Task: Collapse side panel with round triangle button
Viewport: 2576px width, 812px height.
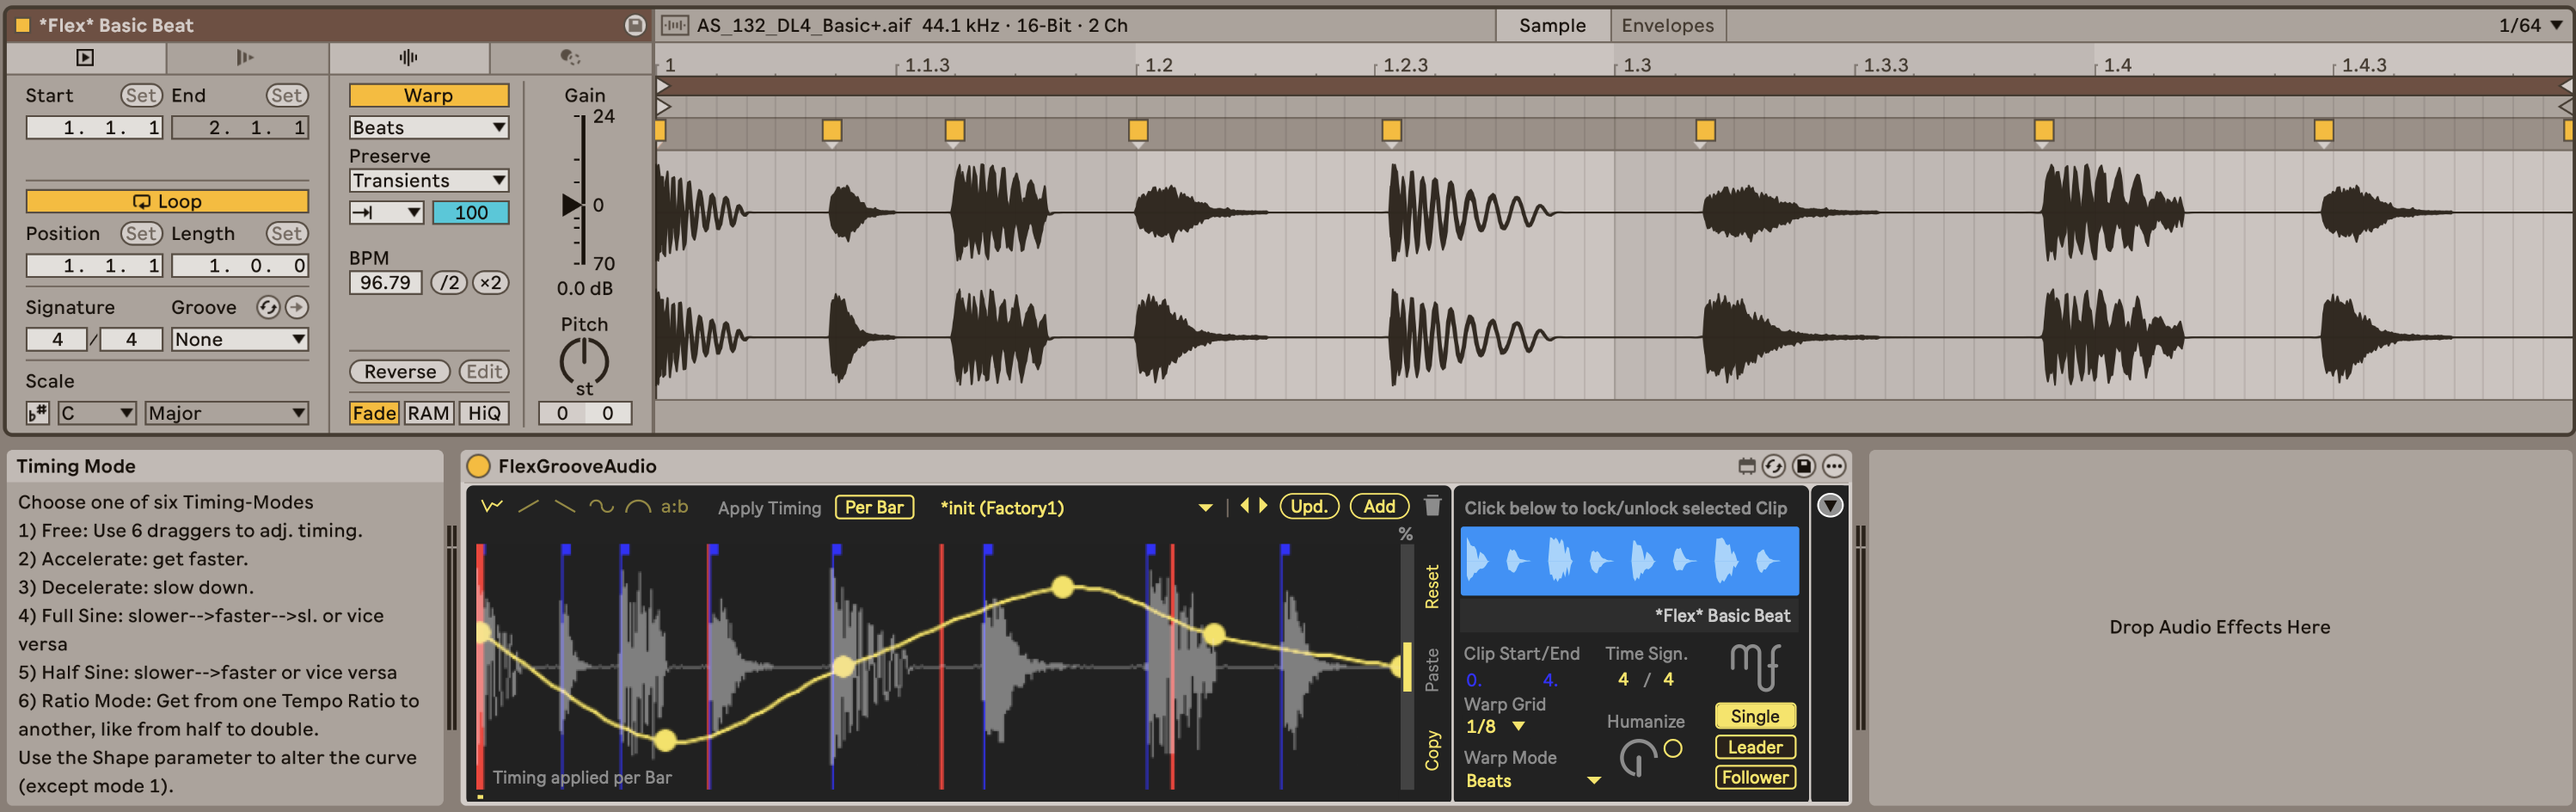Action: [x=1830, y=506]
